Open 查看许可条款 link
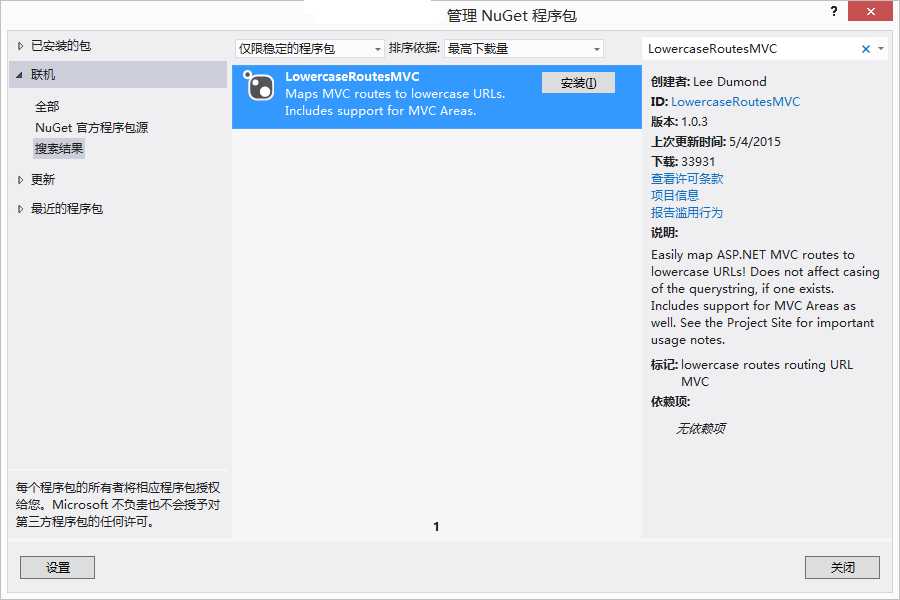Screen dimensions: 900x600 pos(686,179)
